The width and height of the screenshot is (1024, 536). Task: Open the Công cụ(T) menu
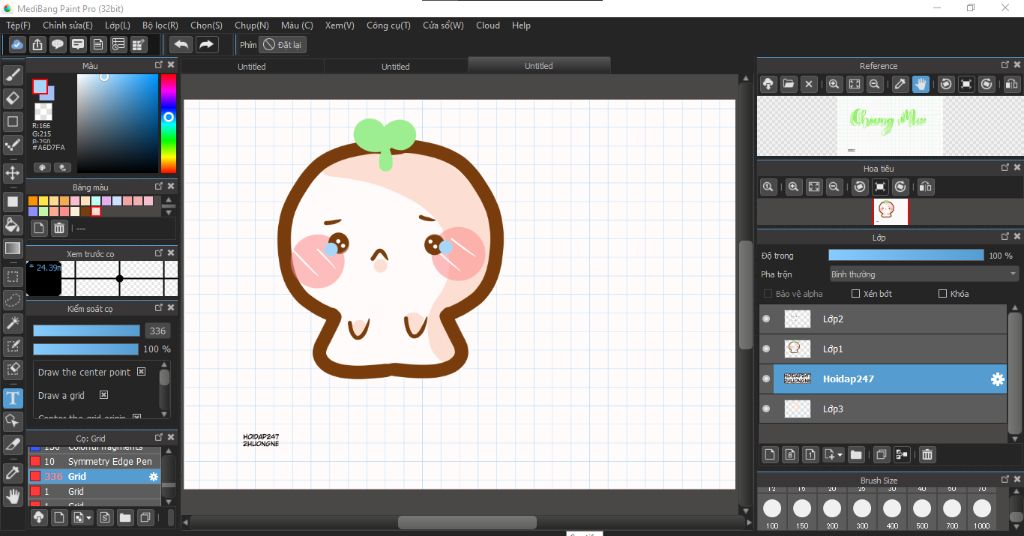click(388, 25)
